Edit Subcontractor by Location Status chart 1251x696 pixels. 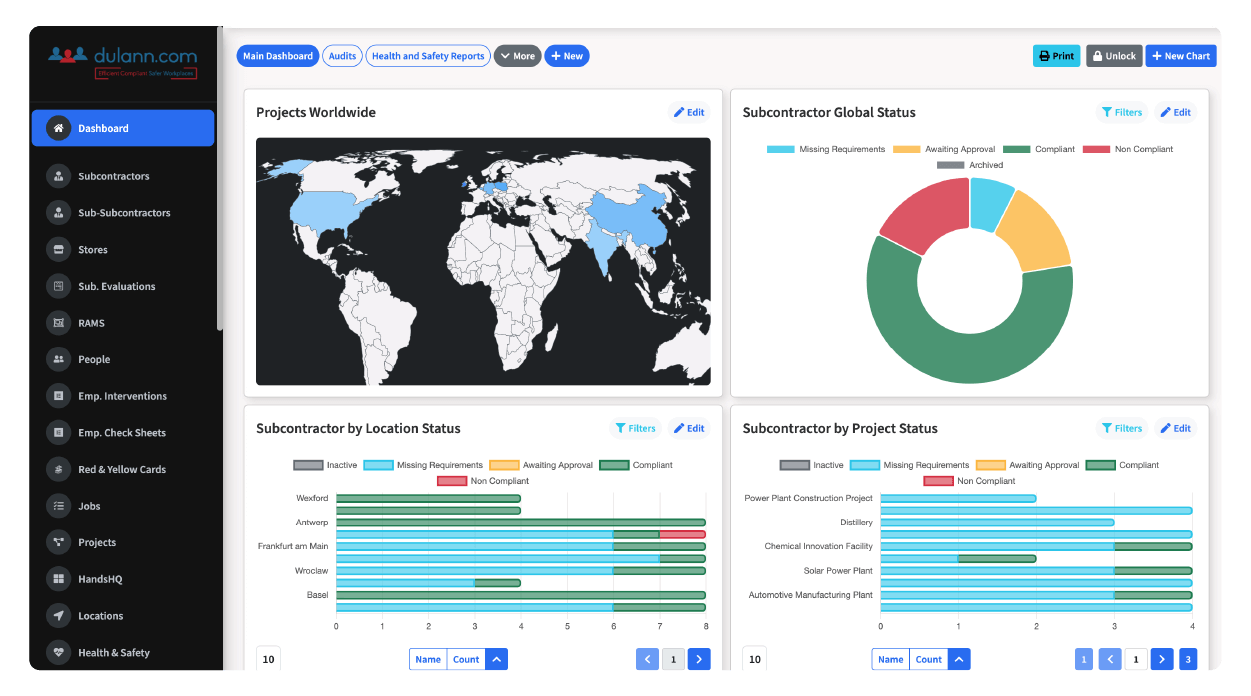(x=689, y=428)
